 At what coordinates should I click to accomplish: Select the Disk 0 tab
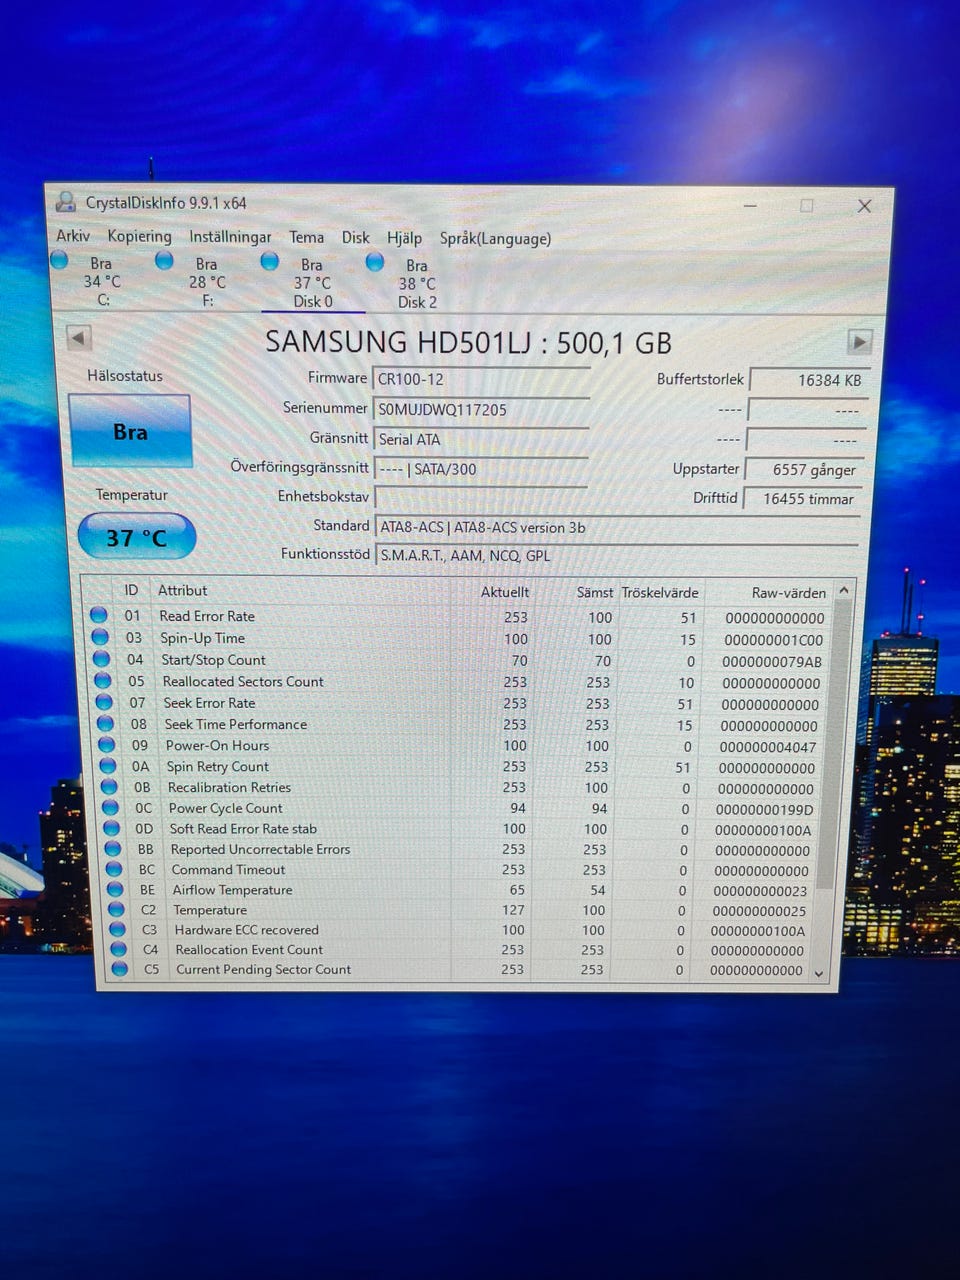pyautogui.click(x=312, y=283)
